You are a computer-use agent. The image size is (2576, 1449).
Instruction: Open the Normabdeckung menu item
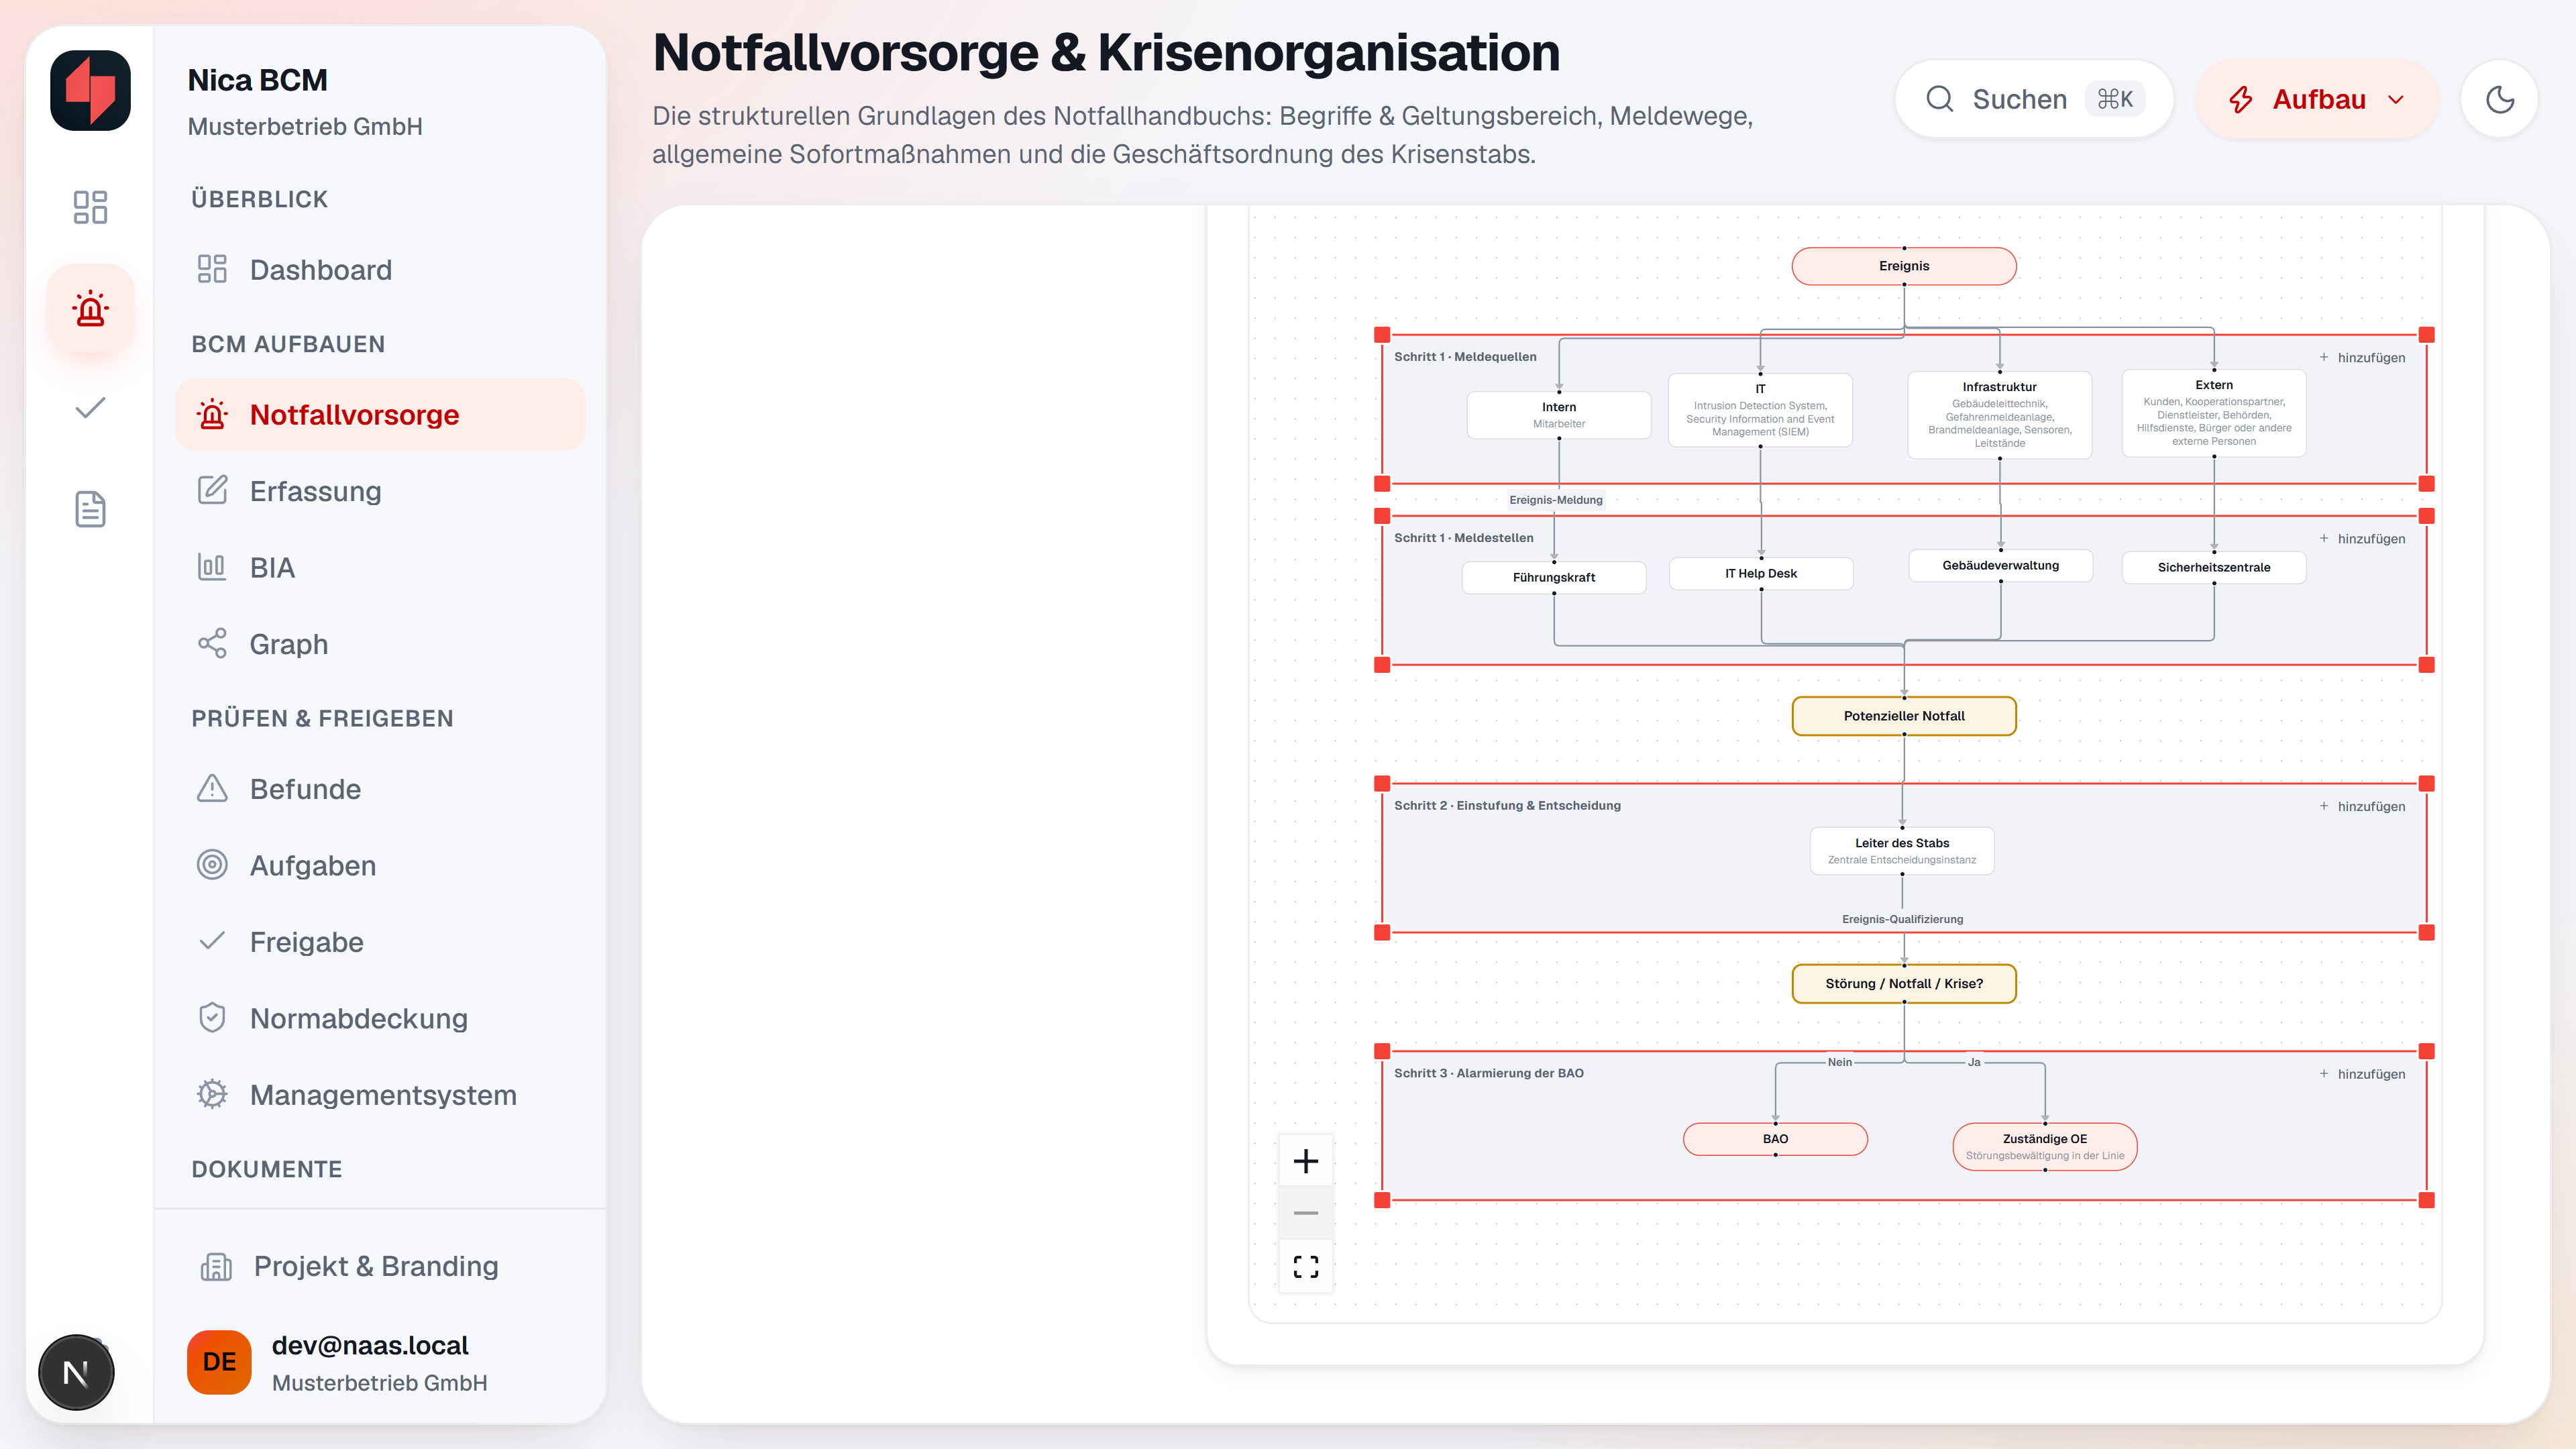tap(380, 1018)
